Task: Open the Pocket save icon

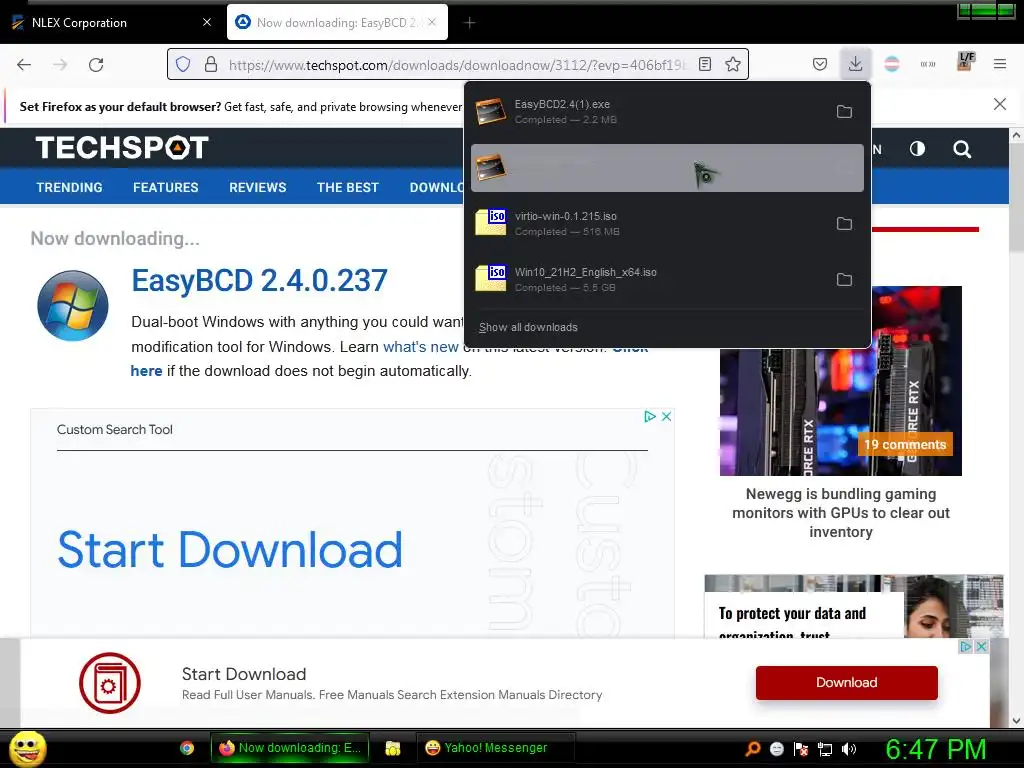Action: coord(820,64)
